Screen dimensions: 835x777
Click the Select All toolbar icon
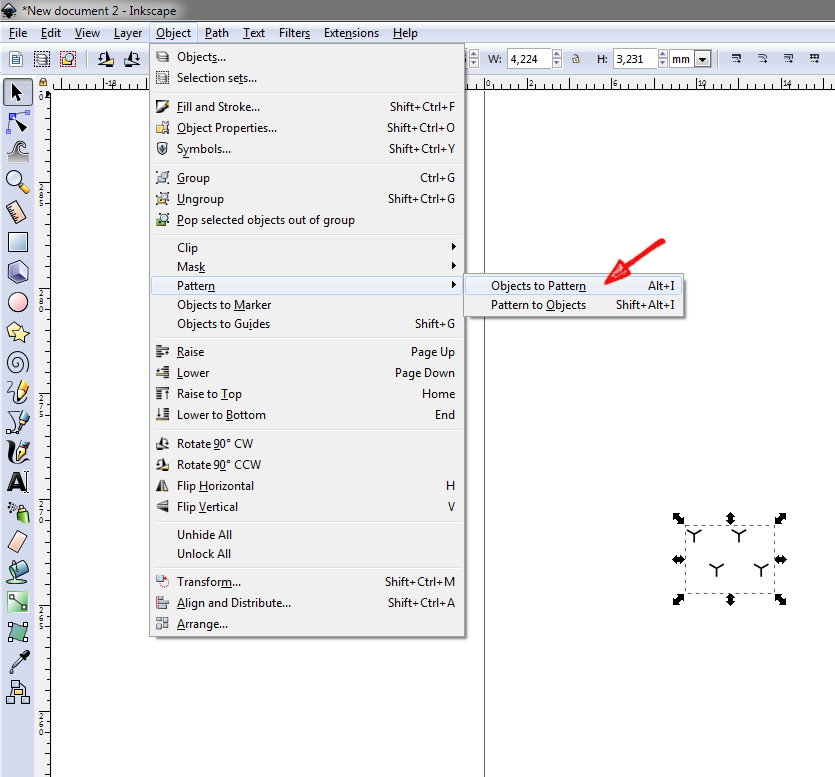click(x=16, y=59)
